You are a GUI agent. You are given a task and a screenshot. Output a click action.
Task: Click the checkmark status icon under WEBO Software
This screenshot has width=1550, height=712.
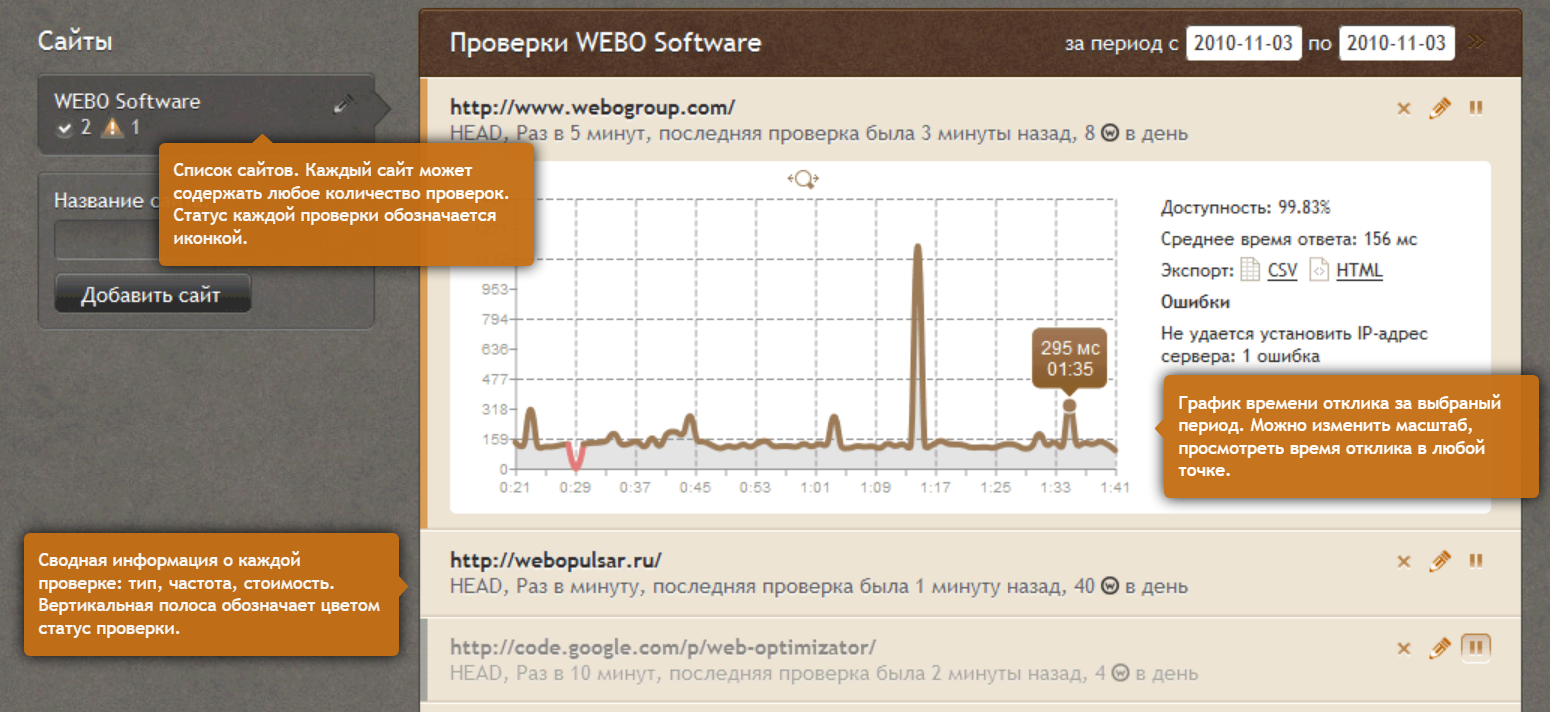click(x=65, y=129)
